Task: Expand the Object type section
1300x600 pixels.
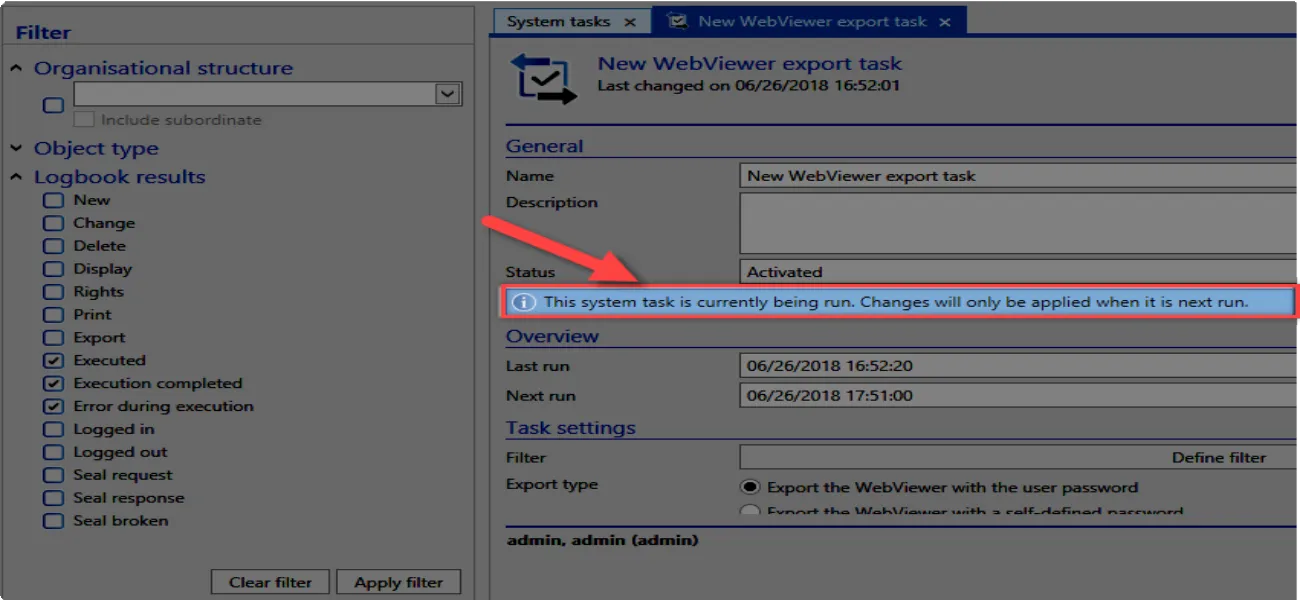Action: coord(16,148)
